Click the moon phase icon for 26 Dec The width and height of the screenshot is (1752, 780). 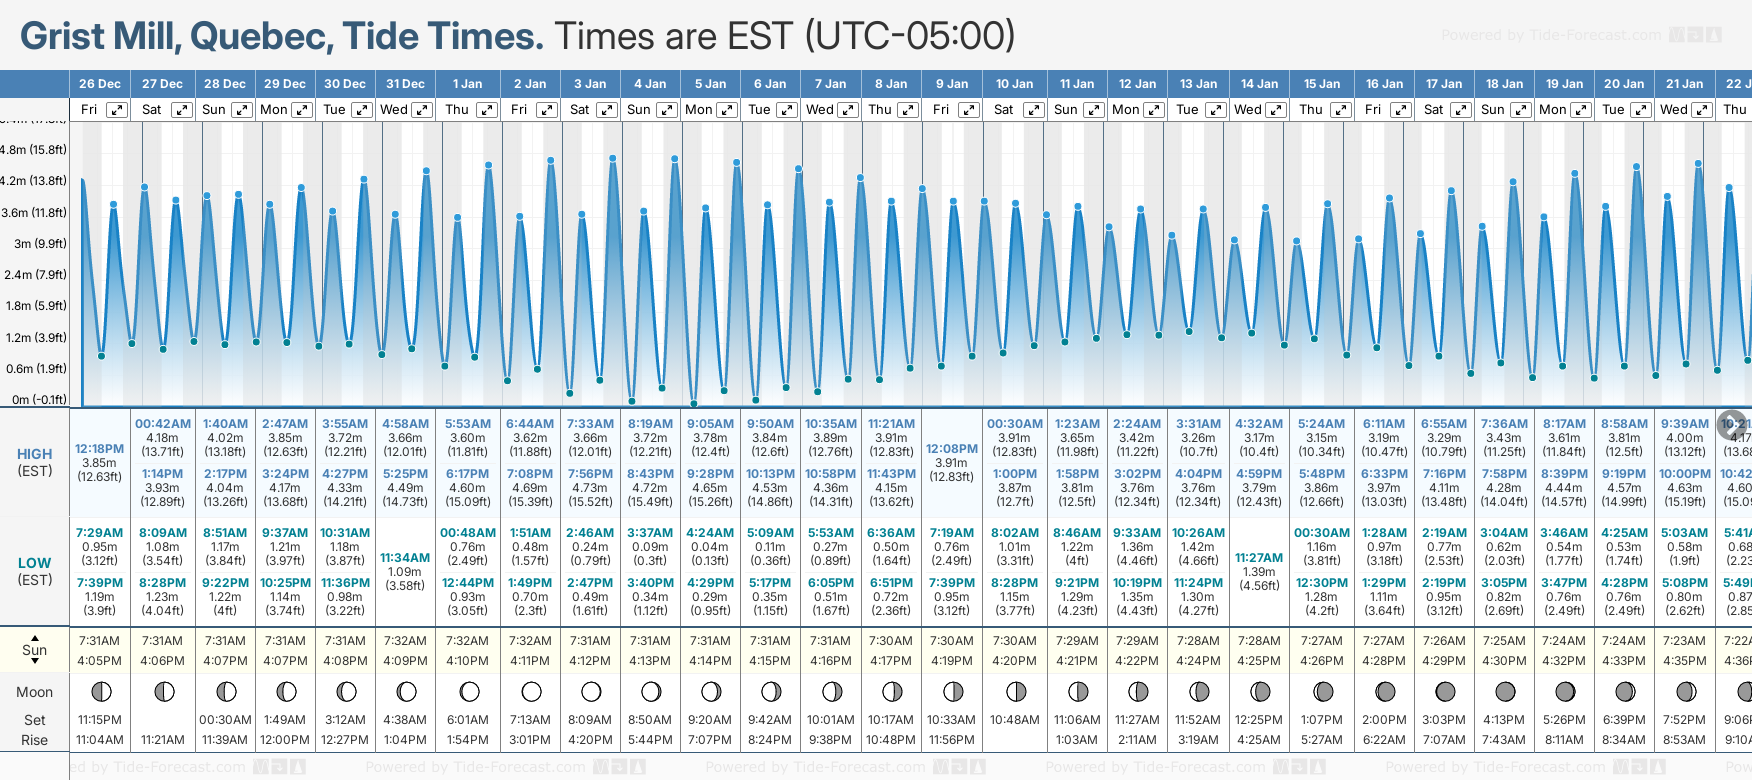click(100, 691)
